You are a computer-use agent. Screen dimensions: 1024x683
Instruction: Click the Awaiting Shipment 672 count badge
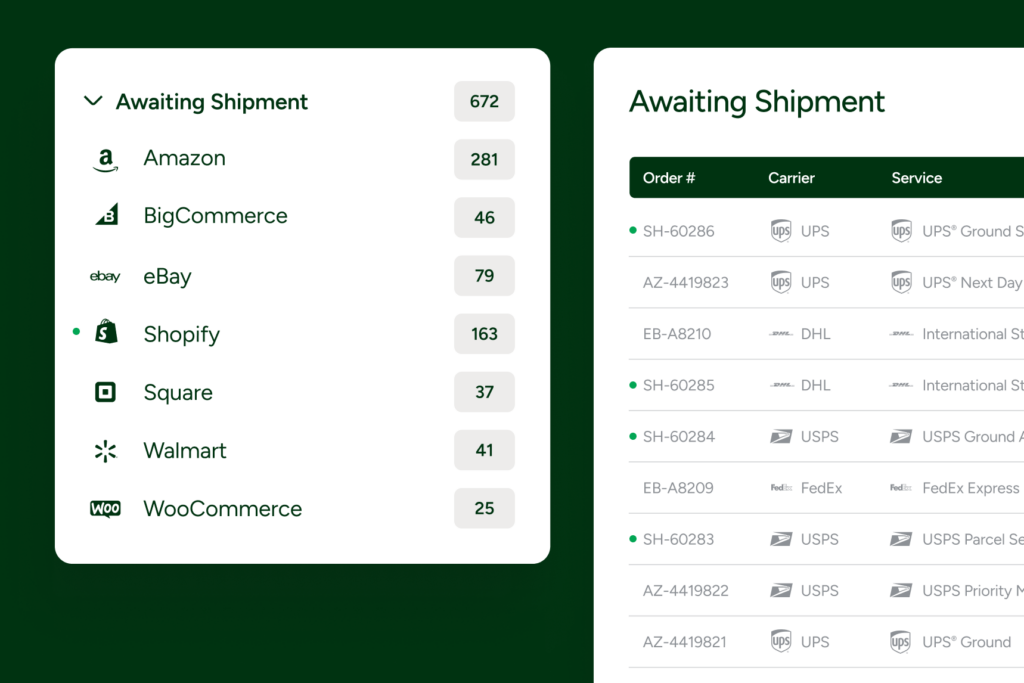[x=484, y=101]
